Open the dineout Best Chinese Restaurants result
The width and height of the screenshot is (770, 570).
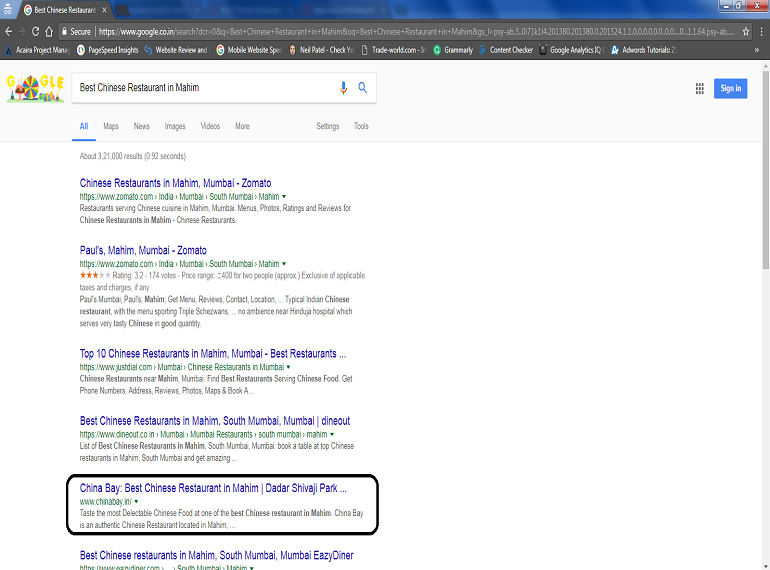point(215,421)
